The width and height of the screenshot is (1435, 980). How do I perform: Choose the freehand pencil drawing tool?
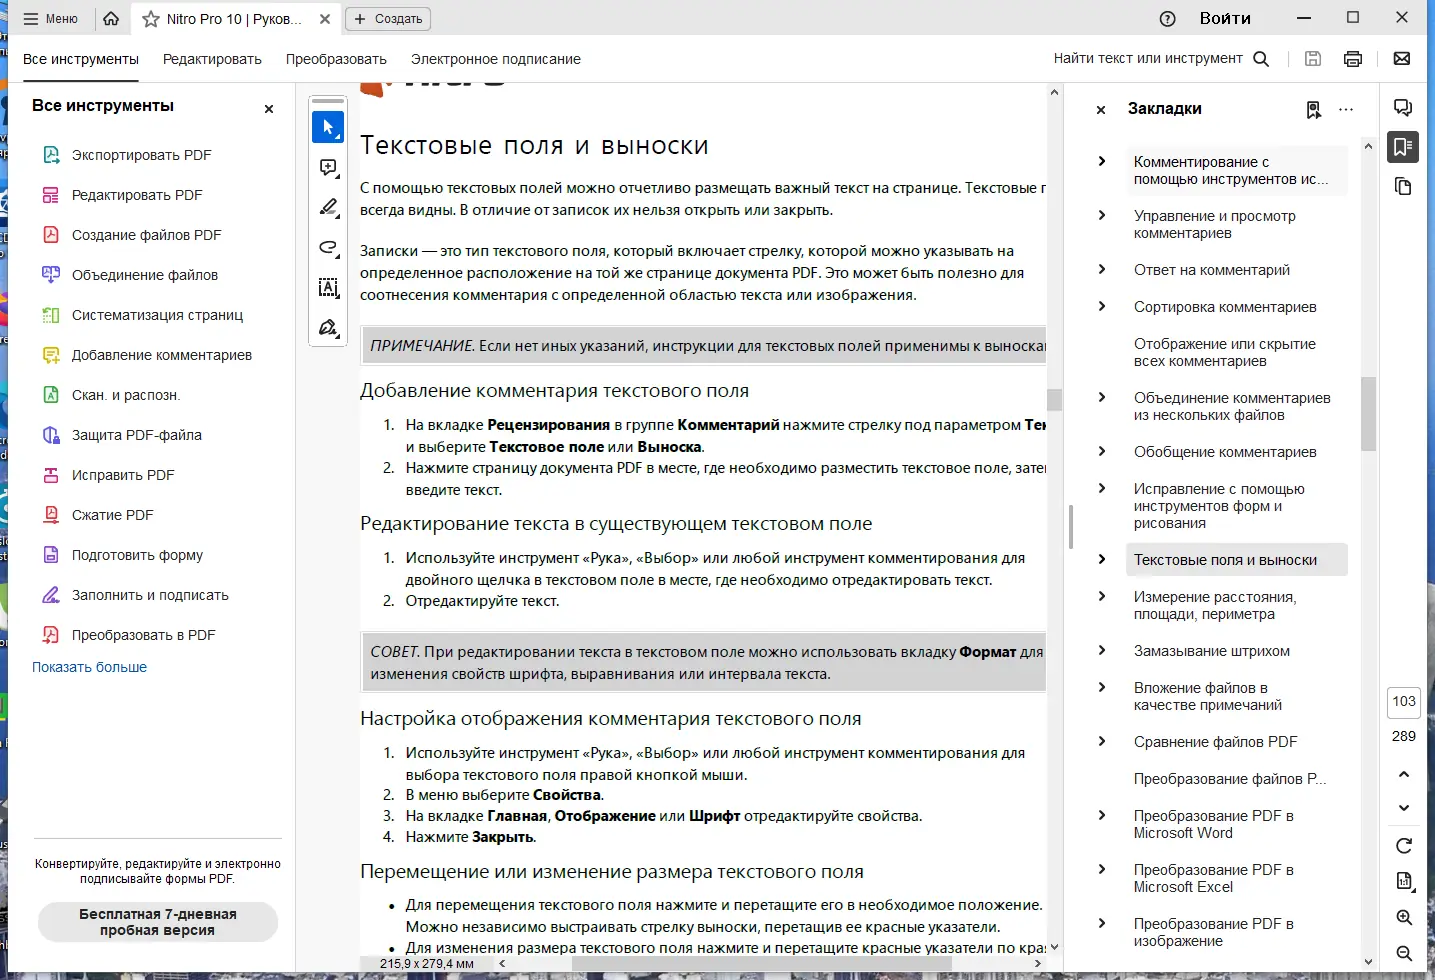[328, 248]
